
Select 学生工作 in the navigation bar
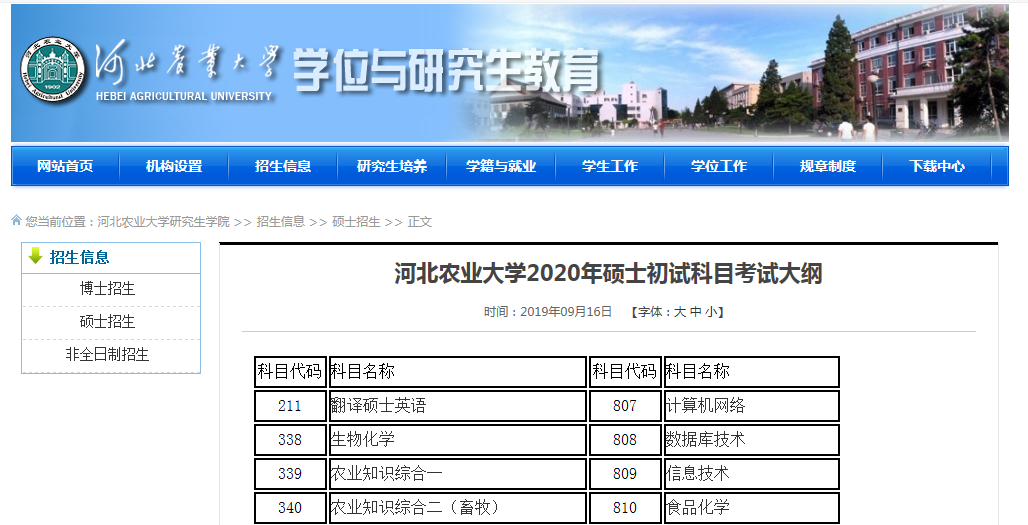(x=610, y=166)
